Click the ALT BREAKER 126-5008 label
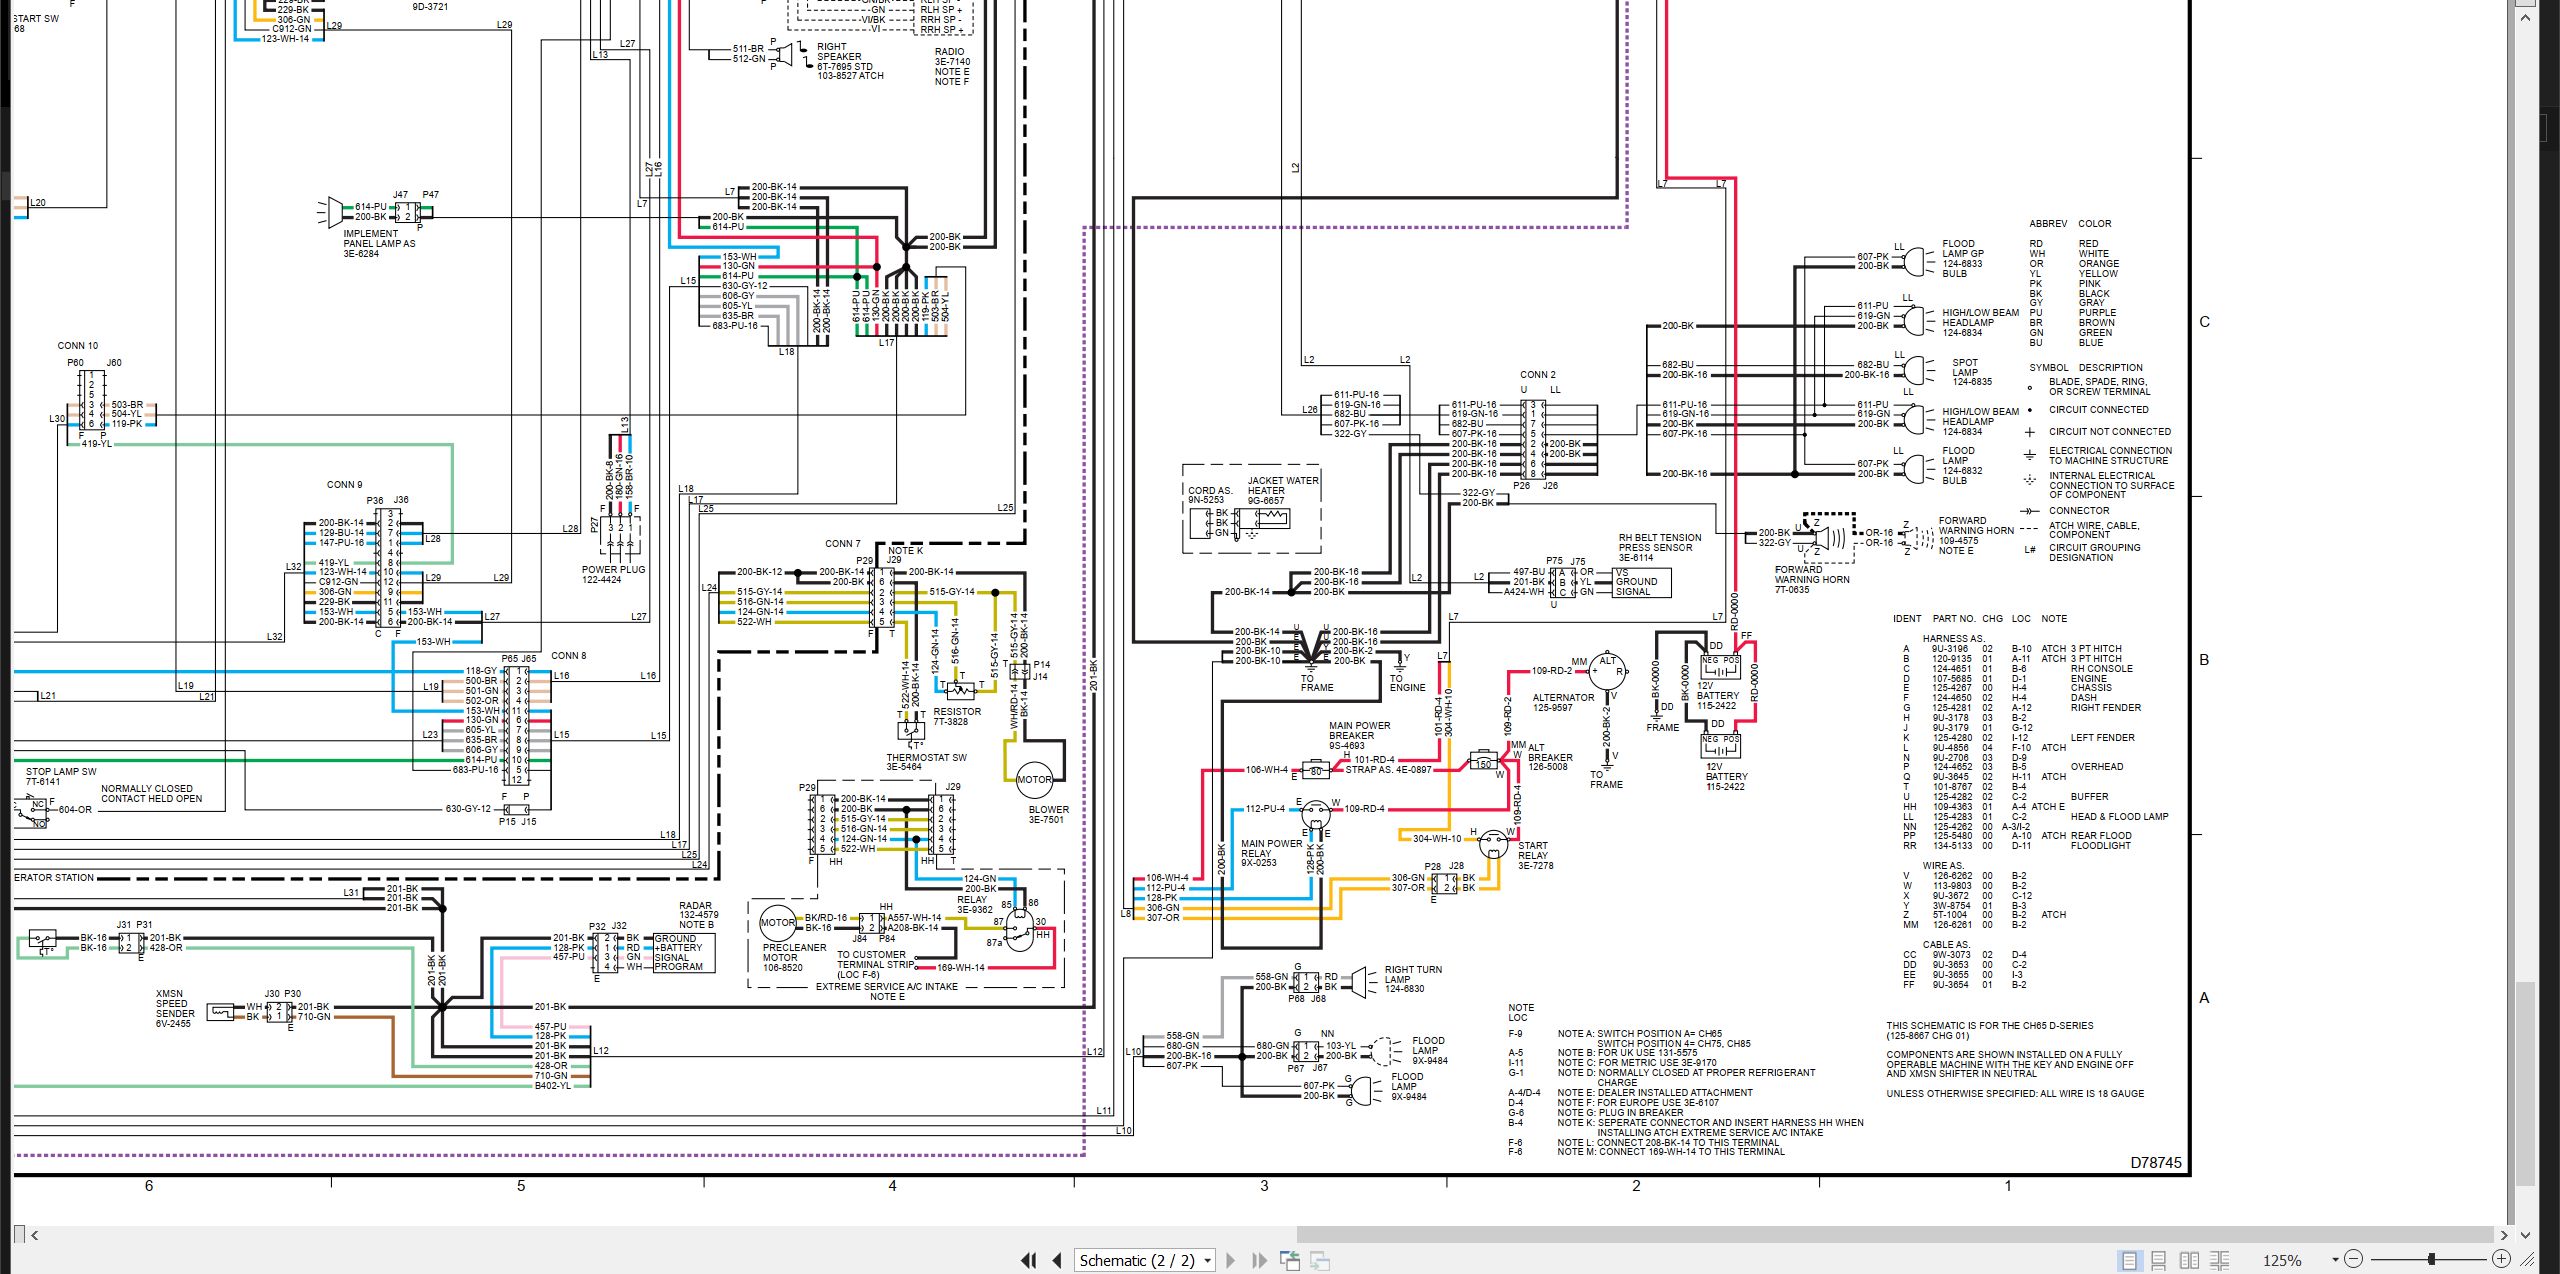Image resolution: width=2560 pixels, height=1274 pixels. tap(1550, 757)
